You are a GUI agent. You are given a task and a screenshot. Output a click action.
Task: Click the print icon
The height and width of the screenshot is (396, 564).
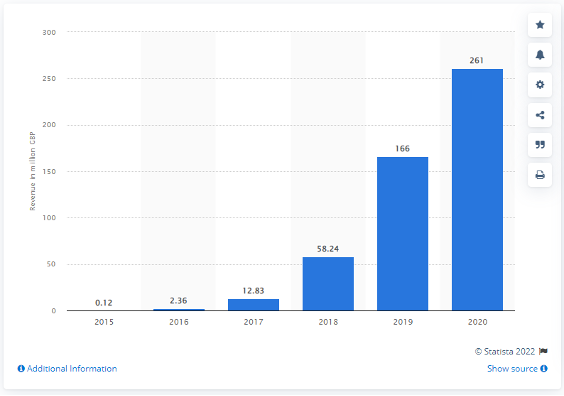click(540, 175)
